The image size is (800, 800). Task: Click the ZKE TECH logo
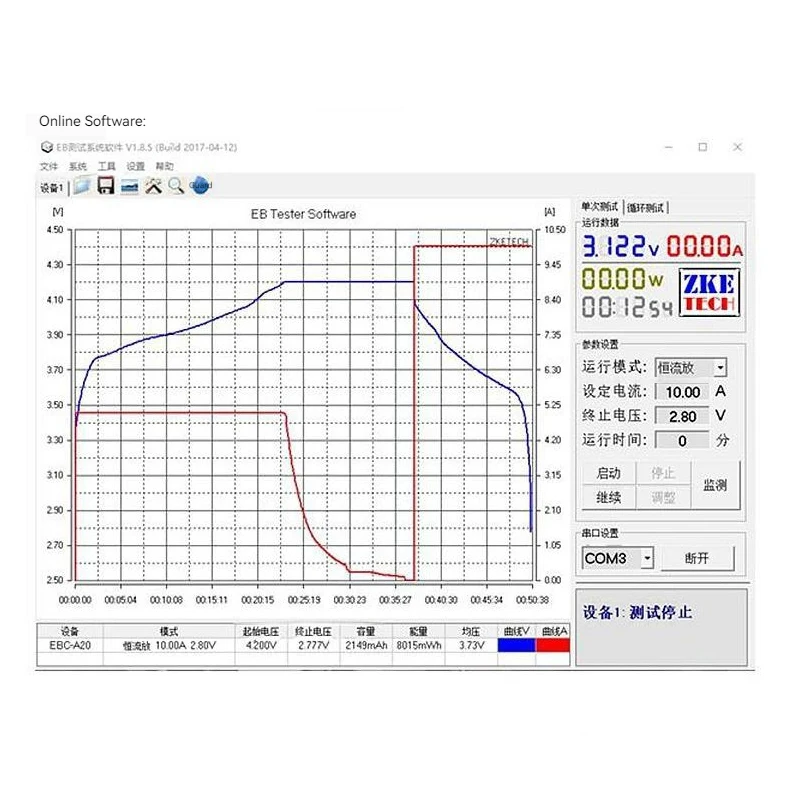click(709, 293)
